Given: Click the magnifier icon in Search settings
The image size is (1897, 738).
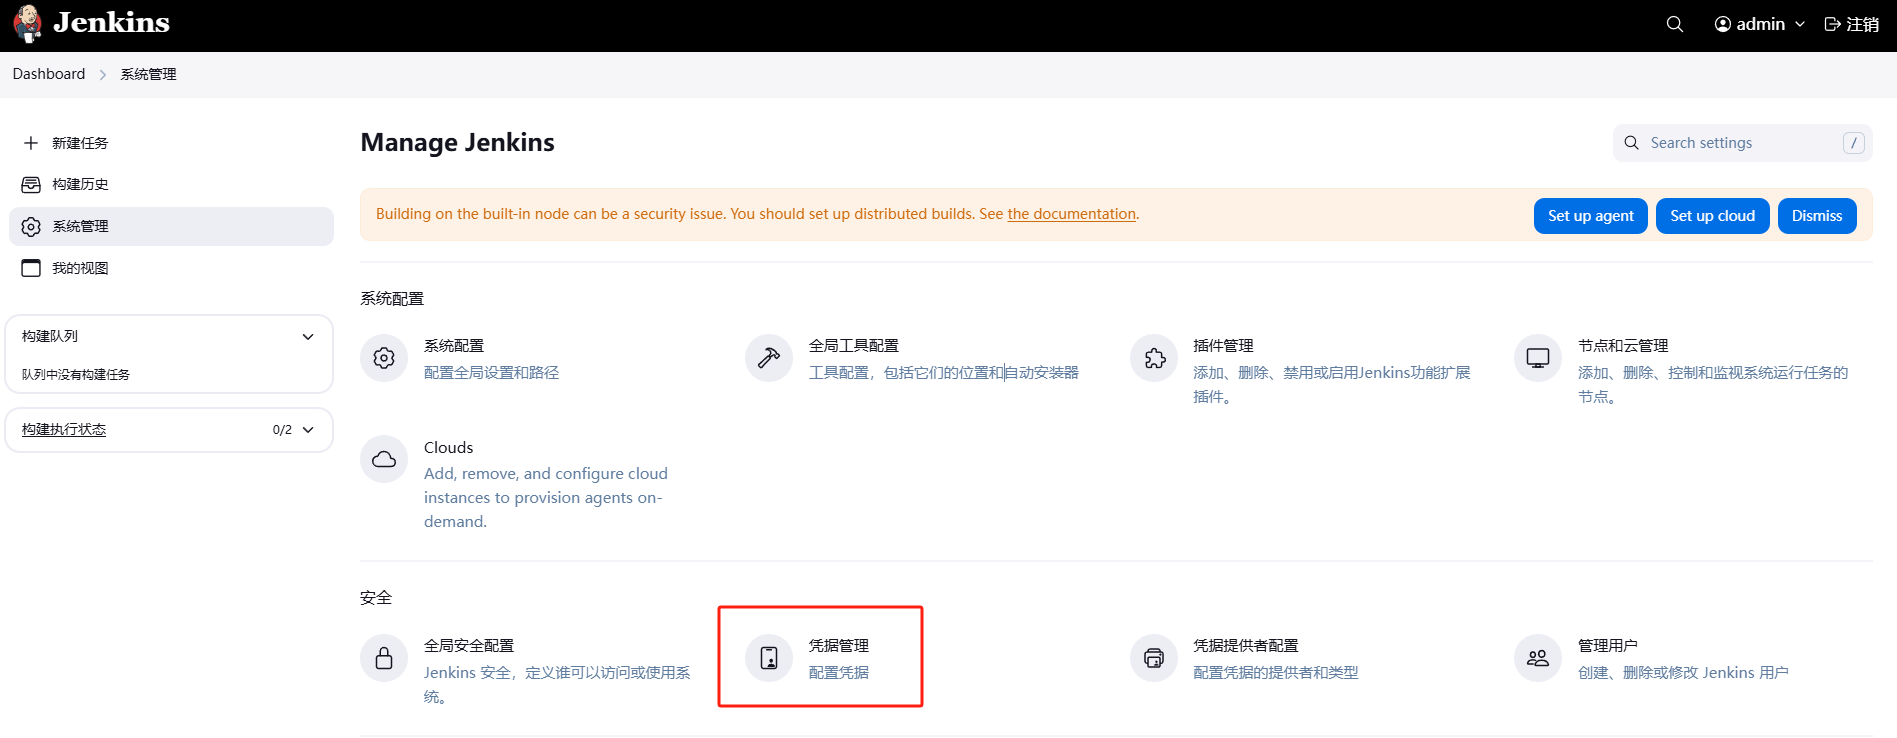Looking at the screenshot, I should click(1631, 143).
